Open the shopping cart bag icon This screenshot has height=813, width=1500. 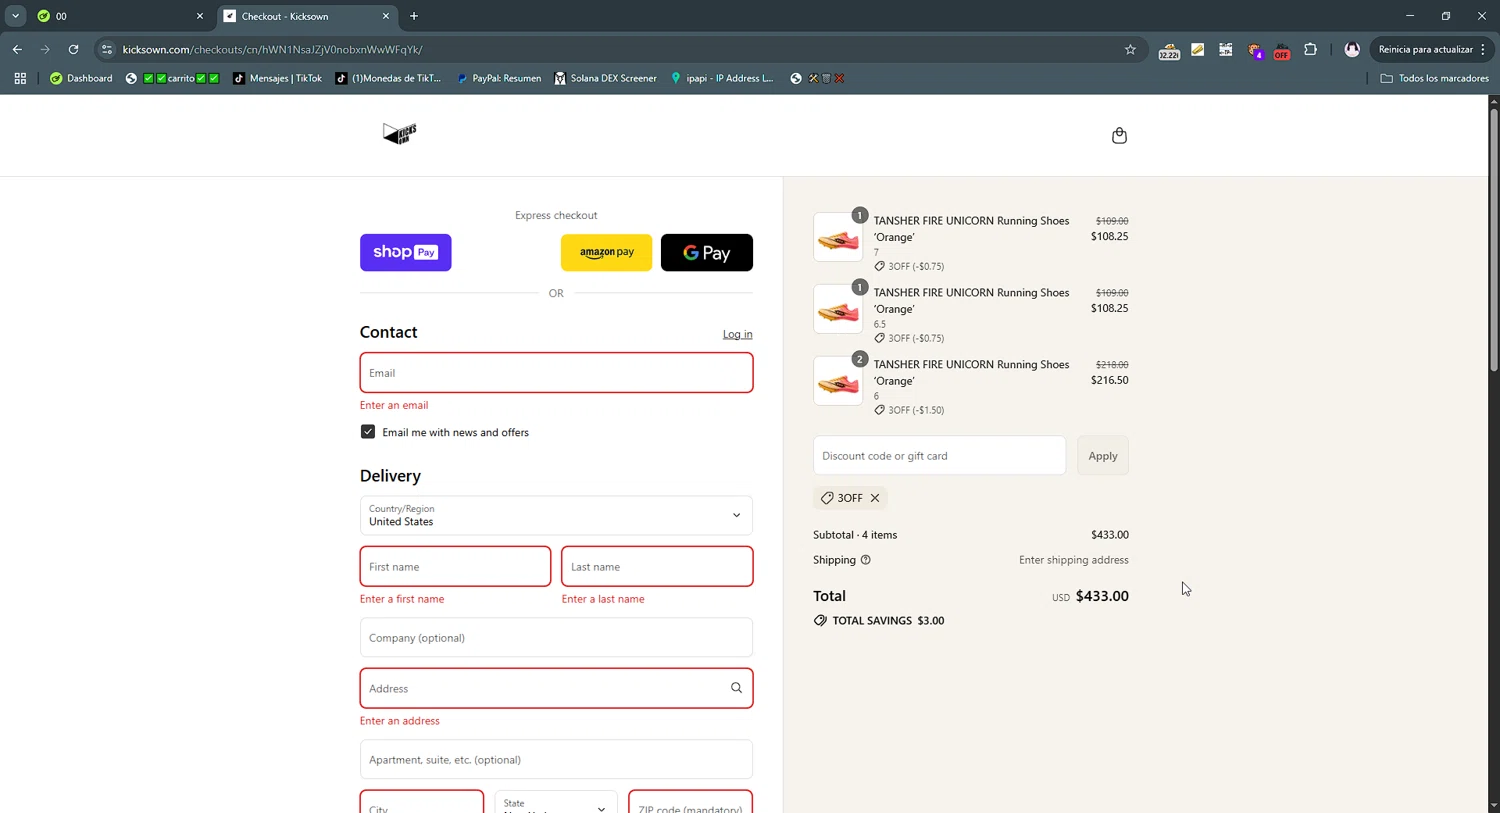pyautogui.click(x=1119, y=135)
